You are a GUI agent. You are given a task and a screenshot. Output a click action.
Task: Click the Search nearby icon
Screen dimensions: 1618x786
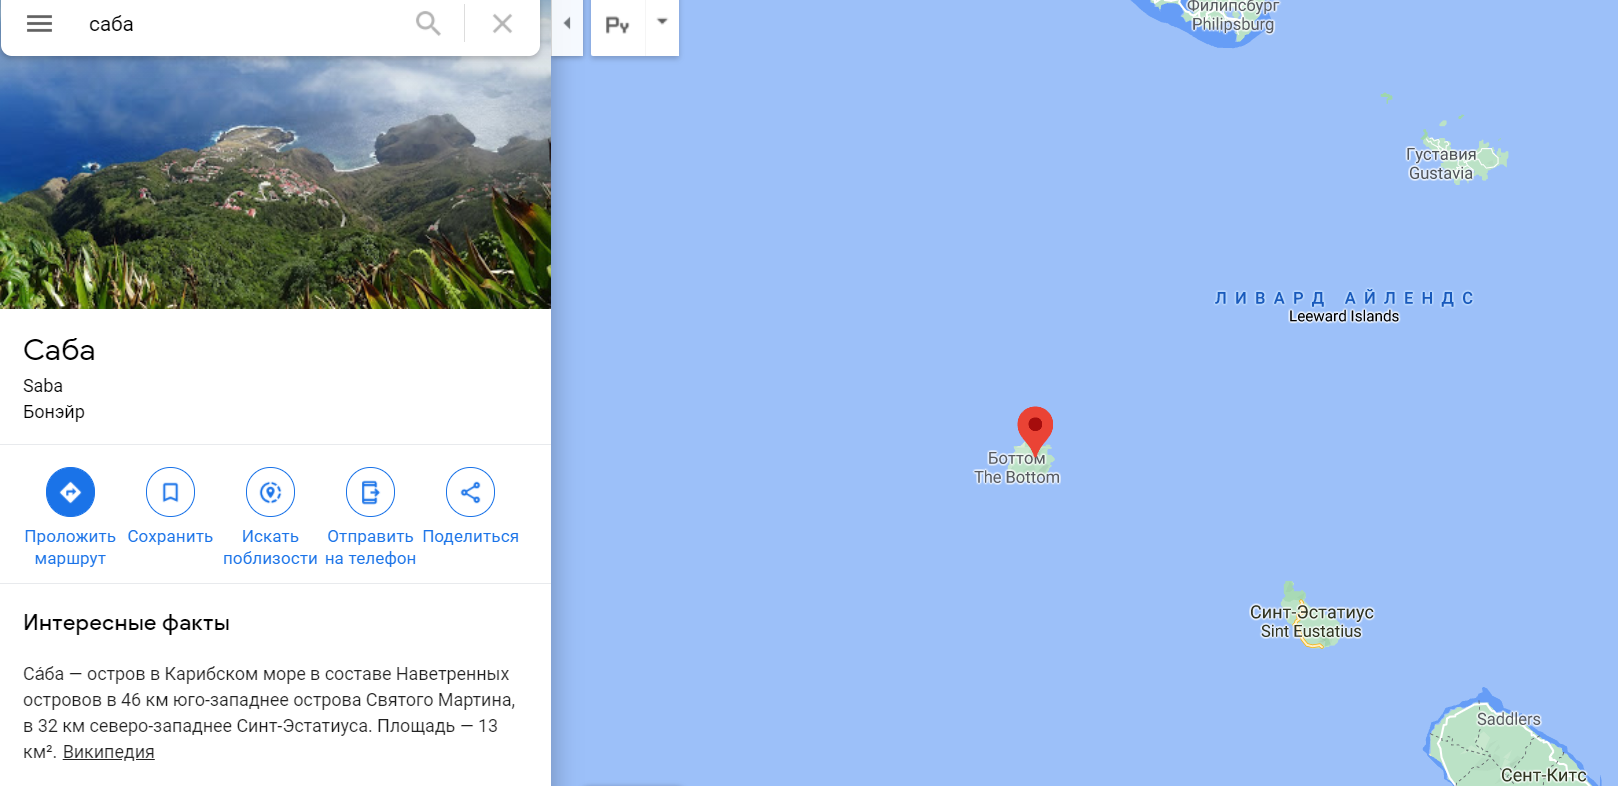[270, 492]
